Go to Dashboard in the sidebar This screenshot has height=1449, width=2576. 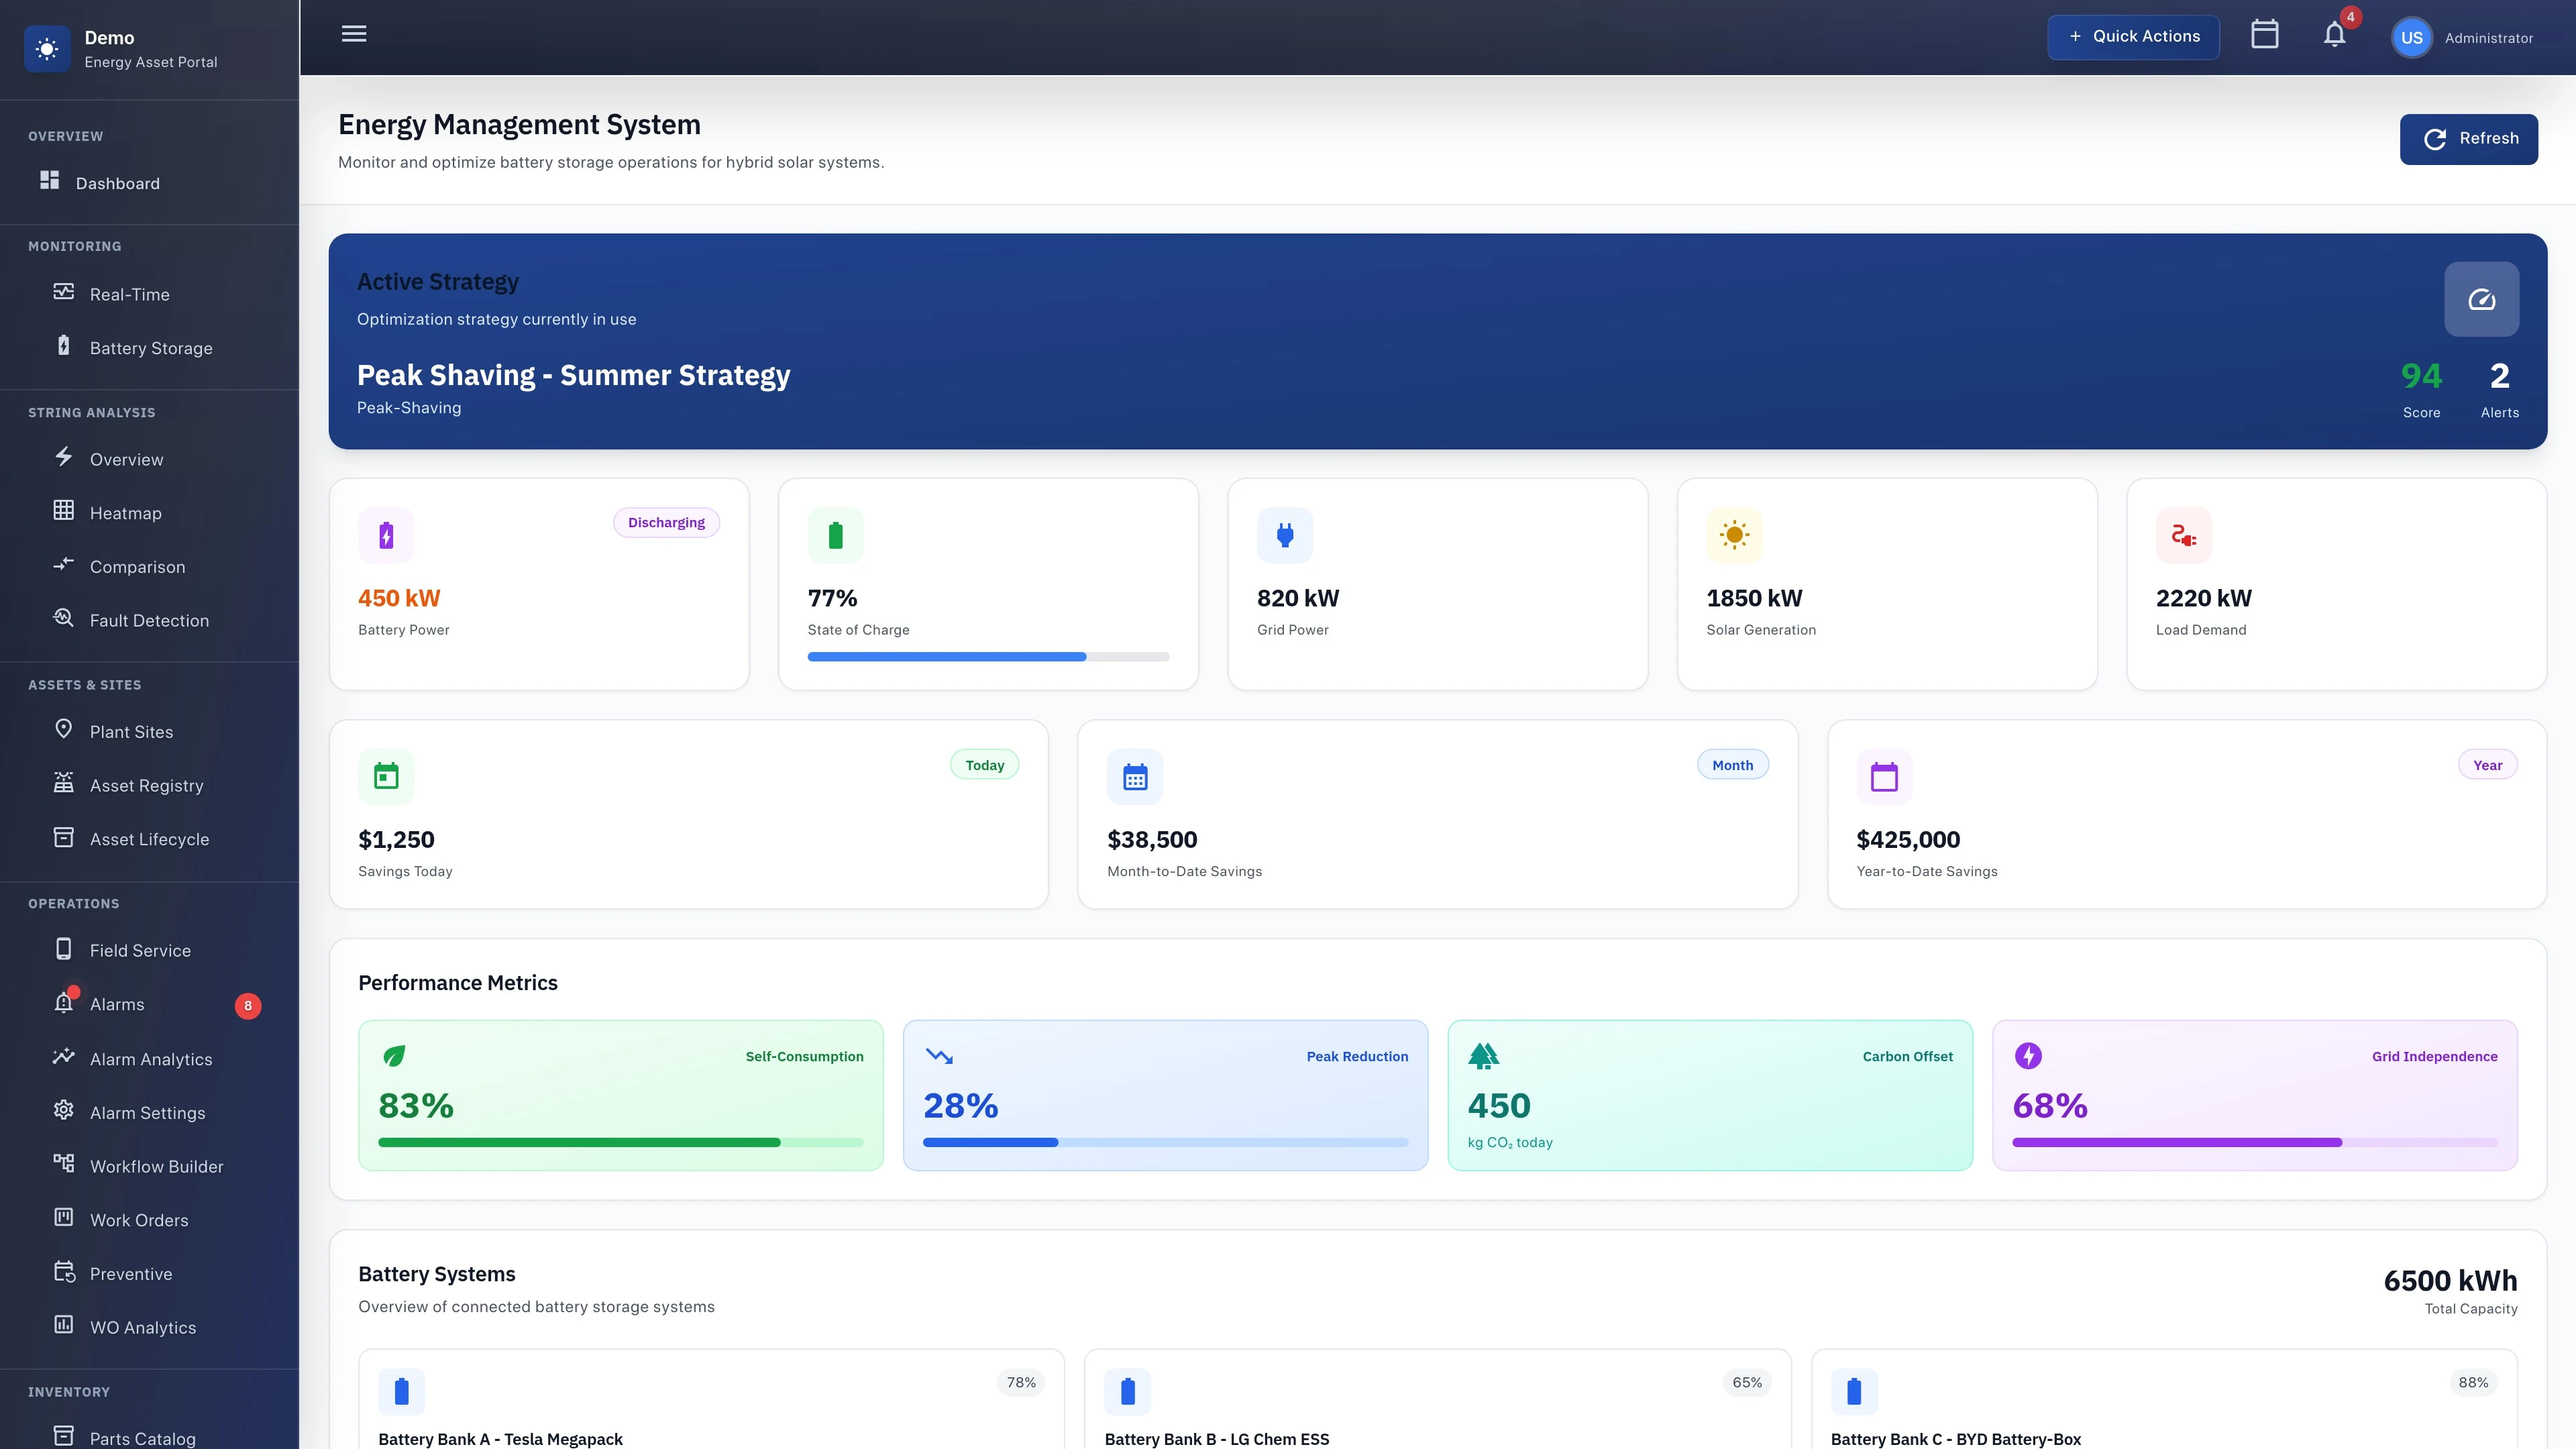point(117,183)
